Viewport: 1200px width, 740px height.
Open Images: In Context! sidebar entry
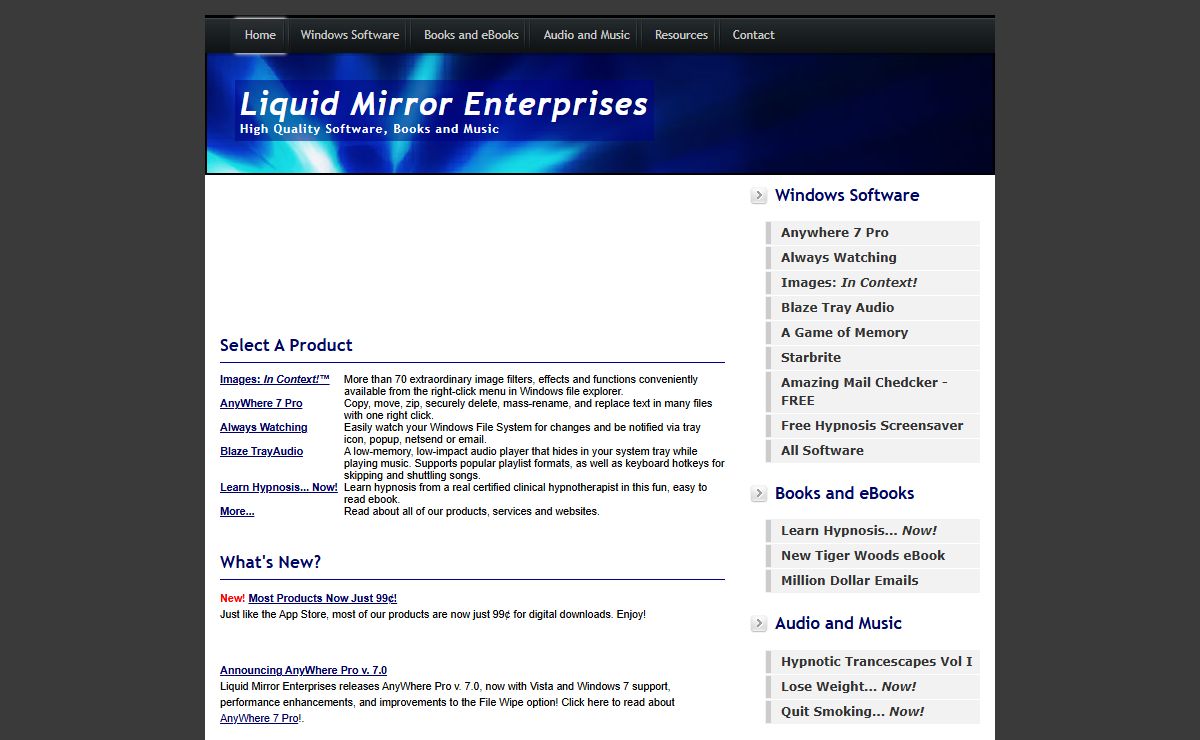(873, 283)
